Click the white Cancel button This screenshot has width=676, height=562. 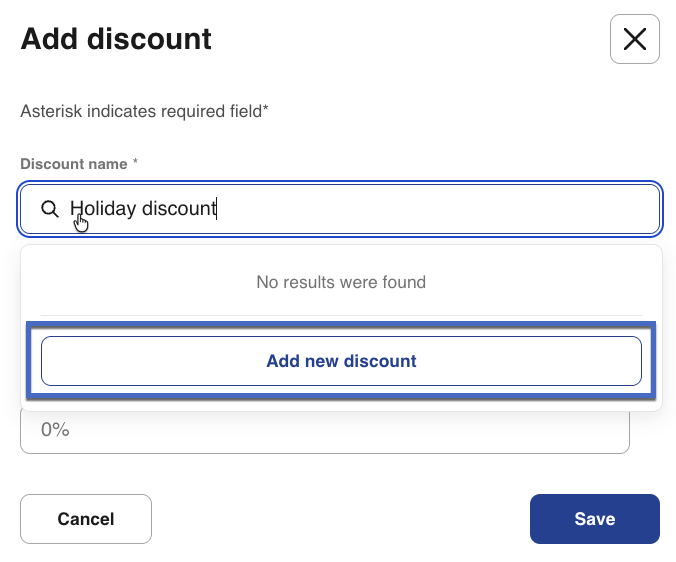pyautogui.click(x=86, y=519)
